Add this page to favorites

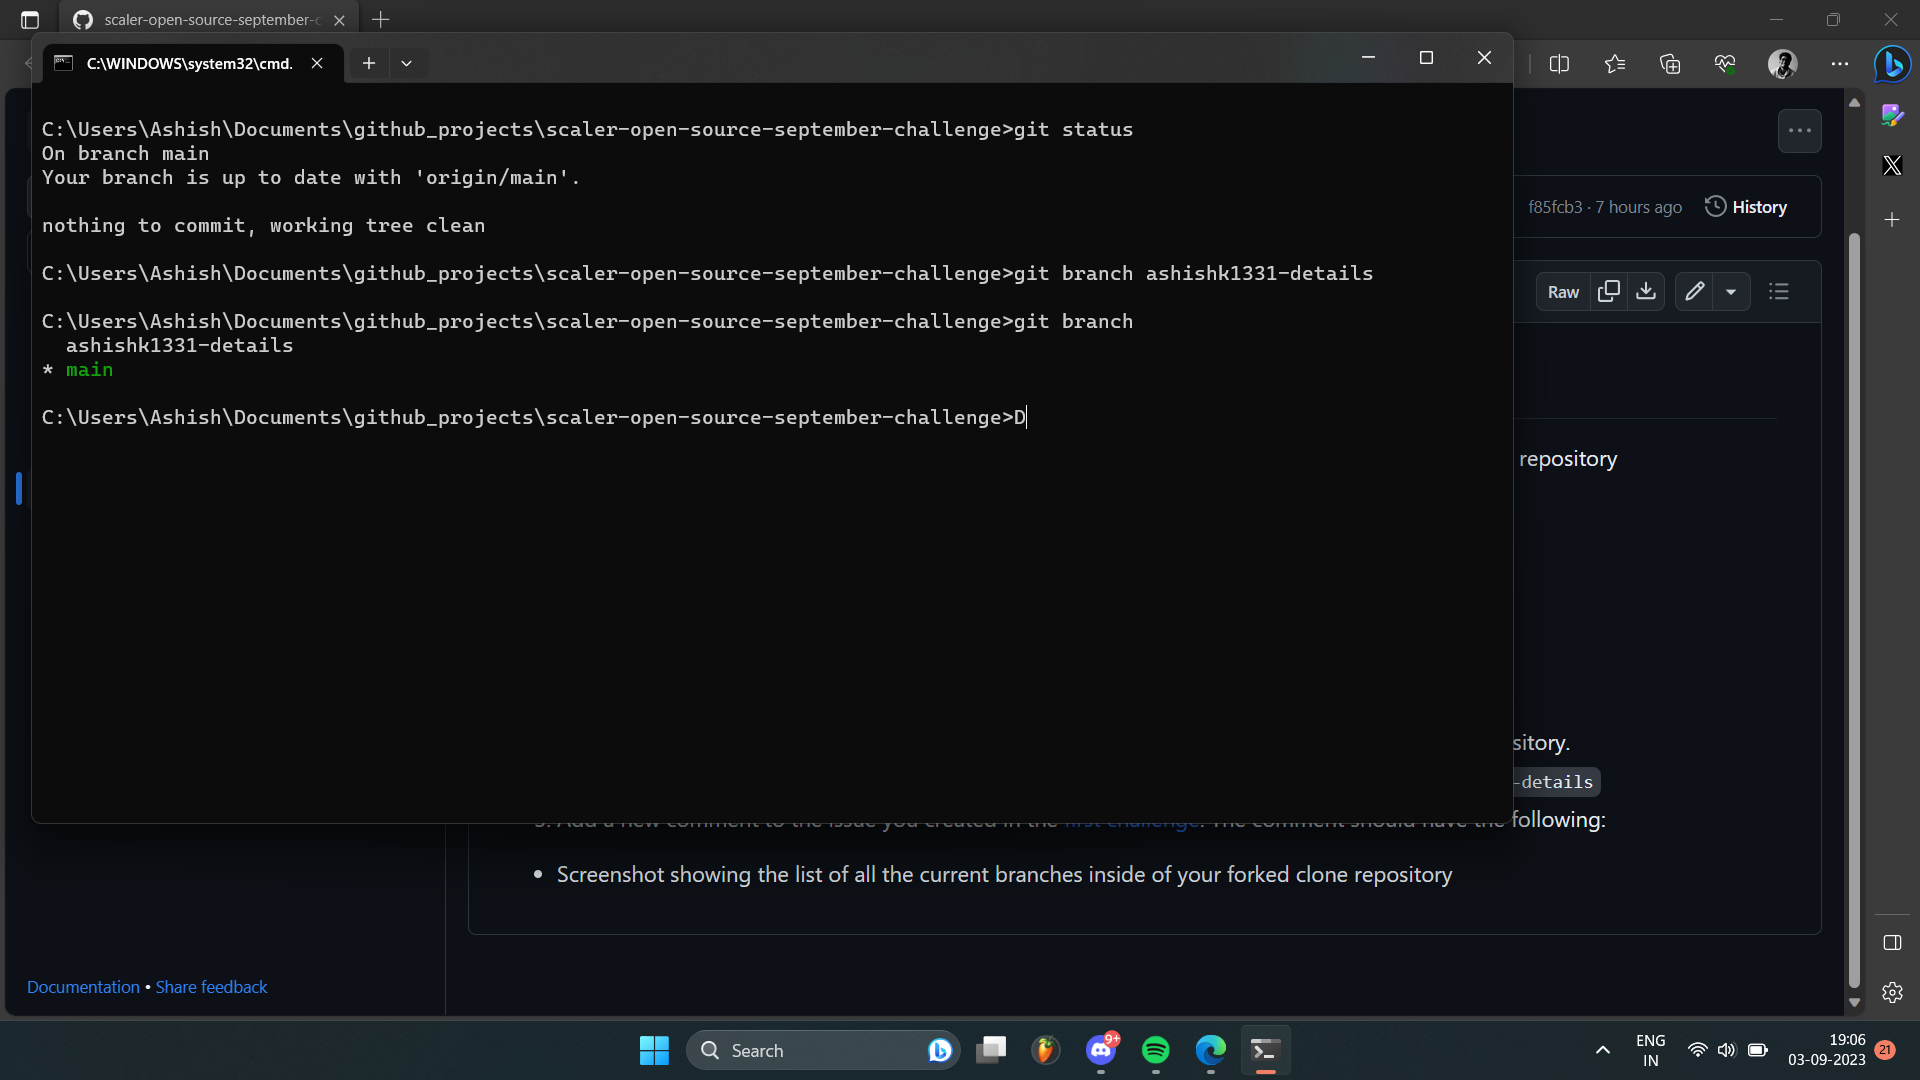coord(1615,63)
